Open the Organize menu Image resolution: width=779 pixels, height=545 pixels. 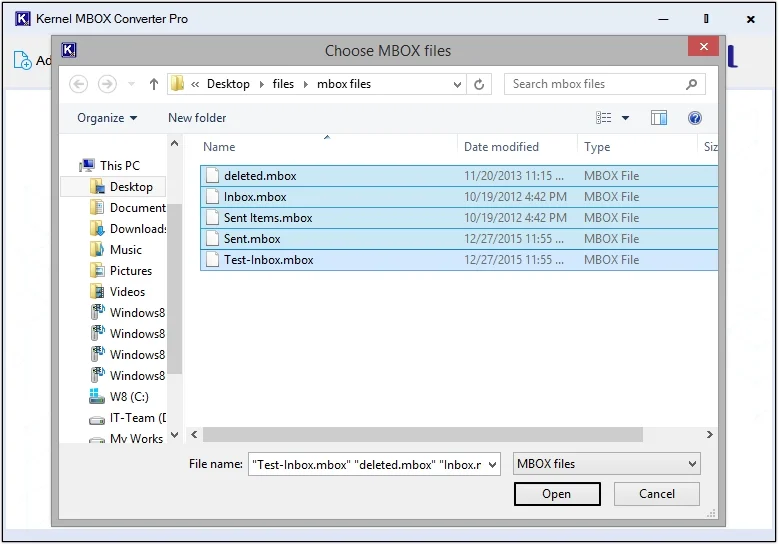pos(107,118)
